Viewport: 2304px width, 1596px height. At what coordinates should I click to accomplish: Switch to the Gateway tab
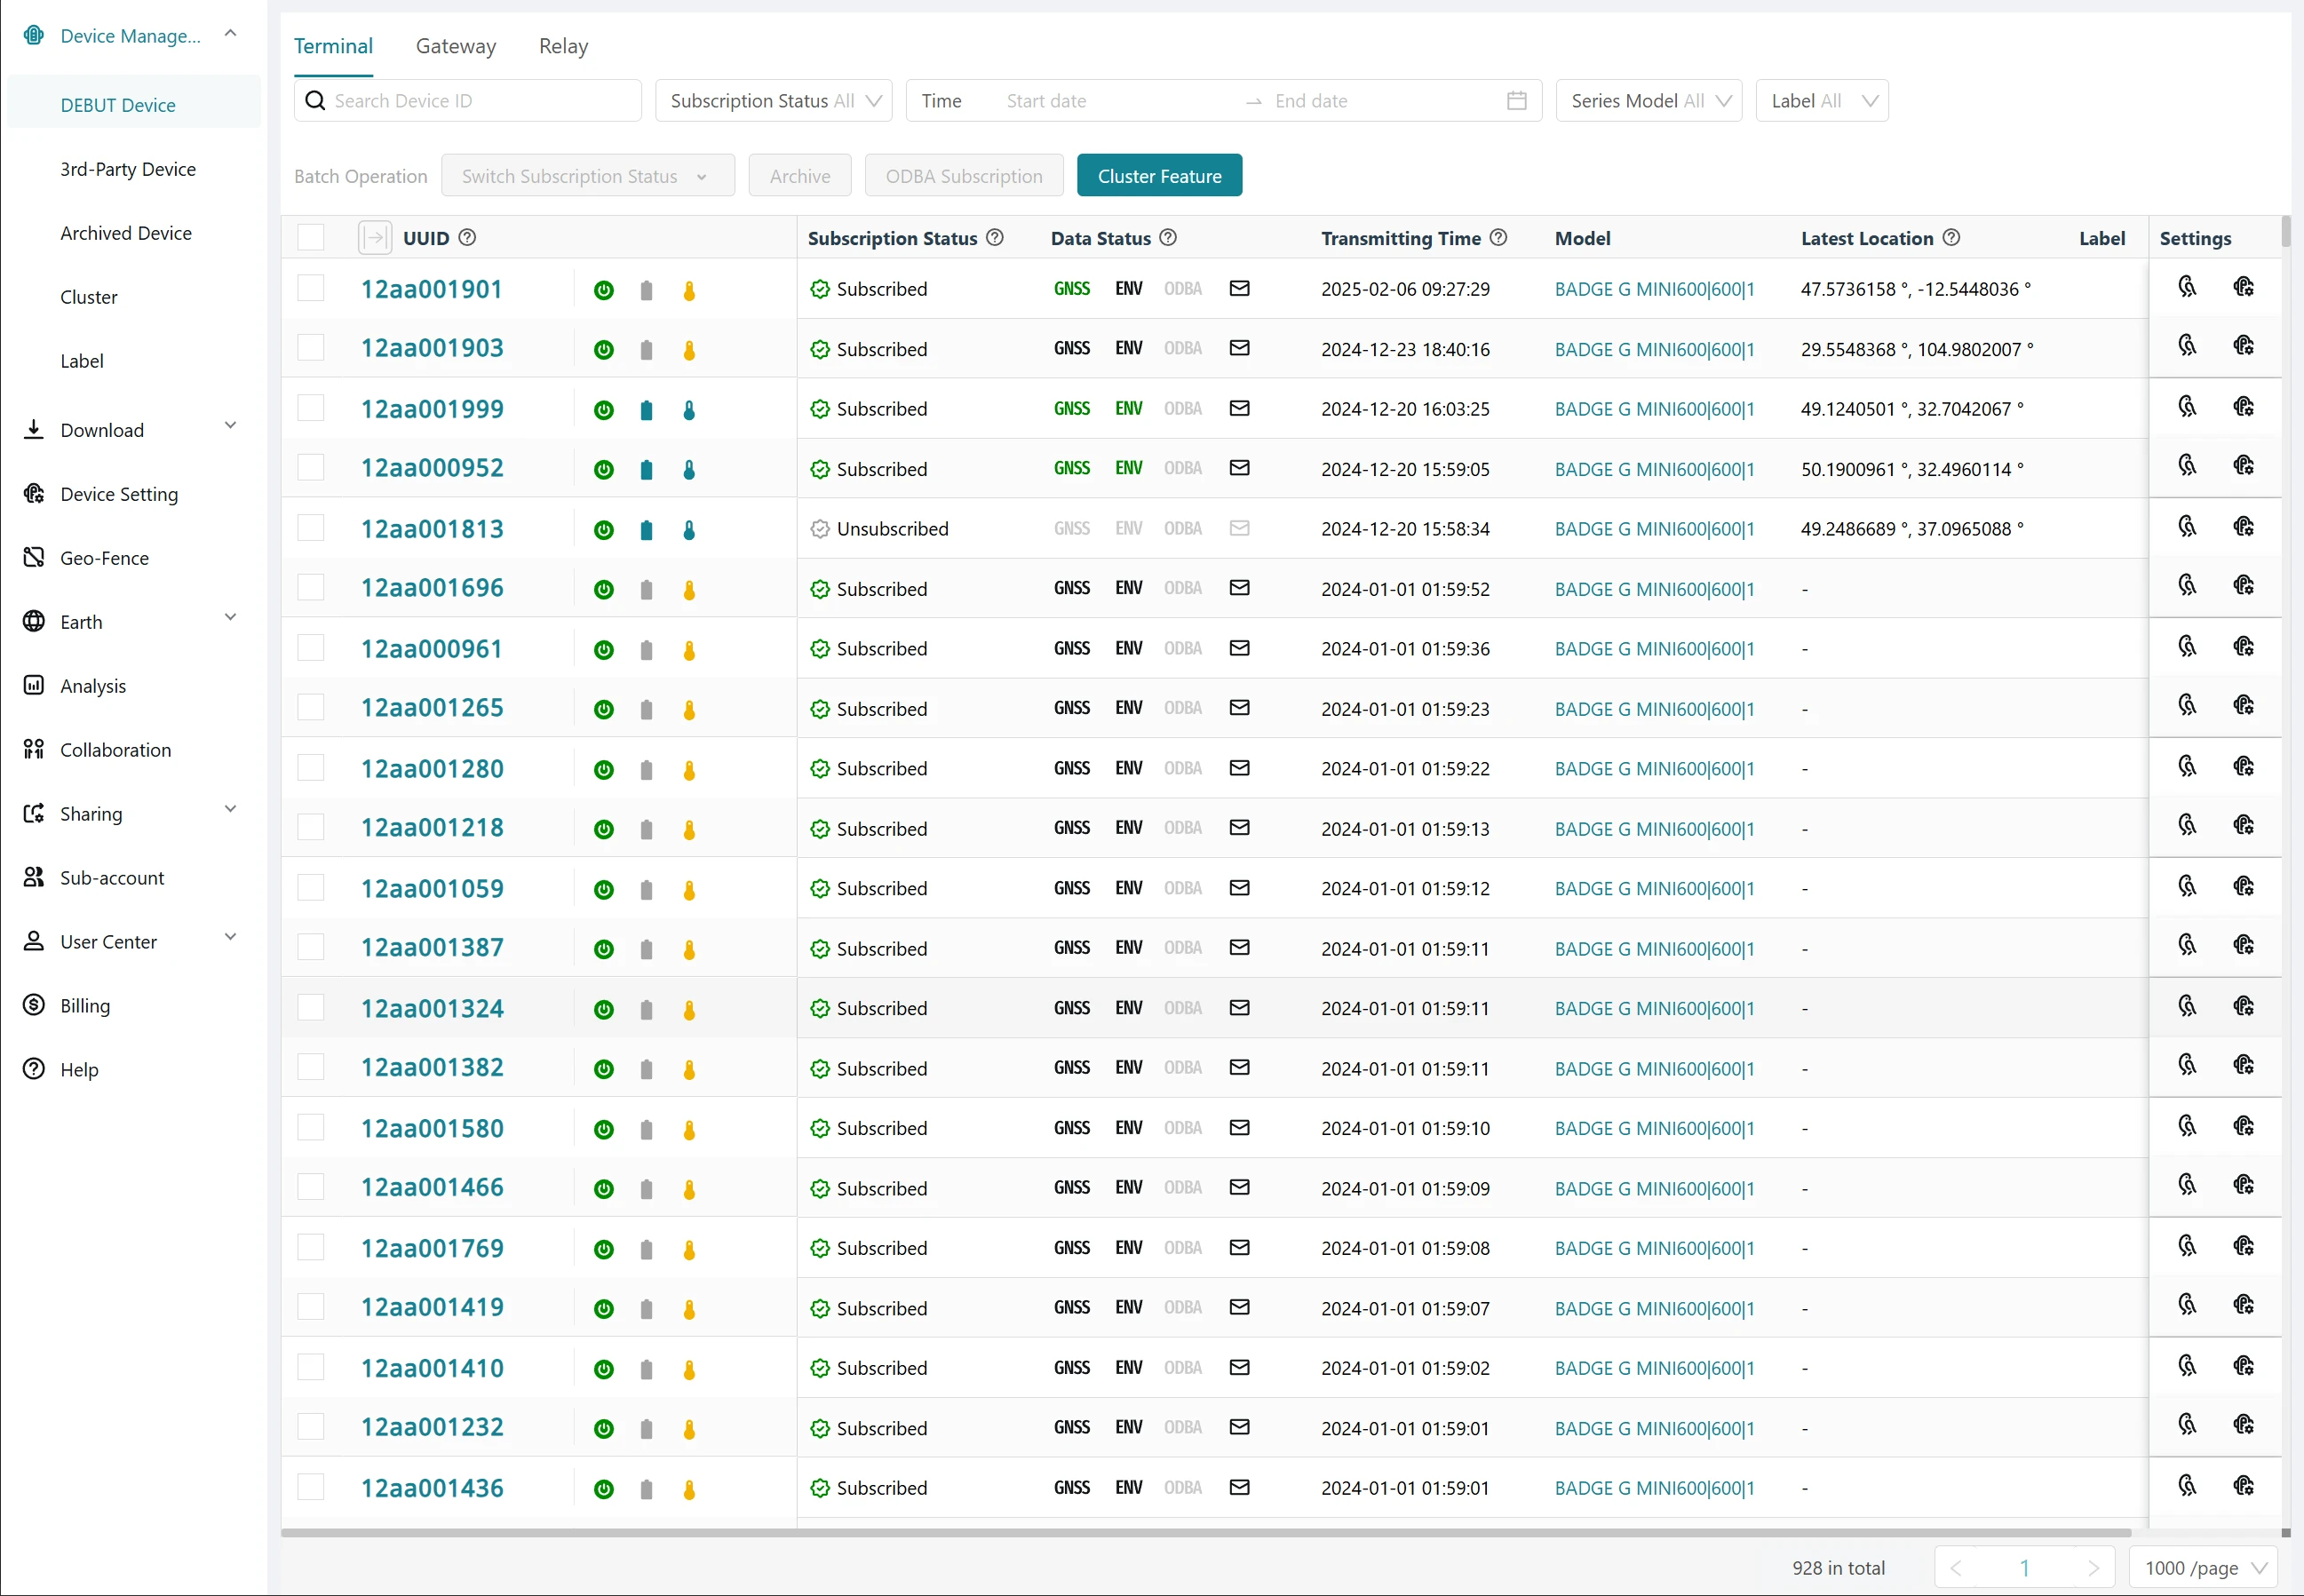(455, 46)
